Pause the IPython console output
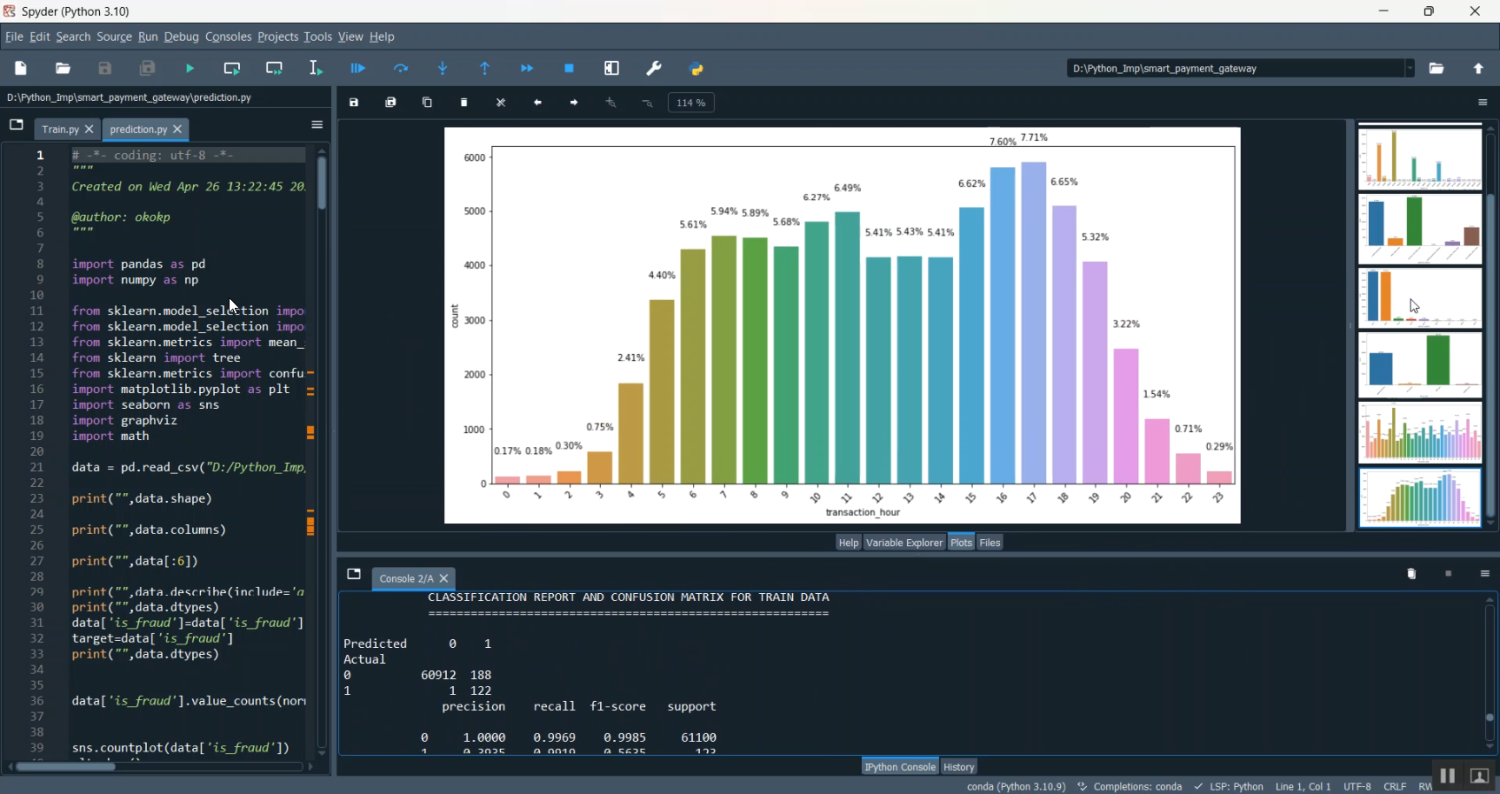Screen dimensions: 1500x794 [x=1447, y=775]
